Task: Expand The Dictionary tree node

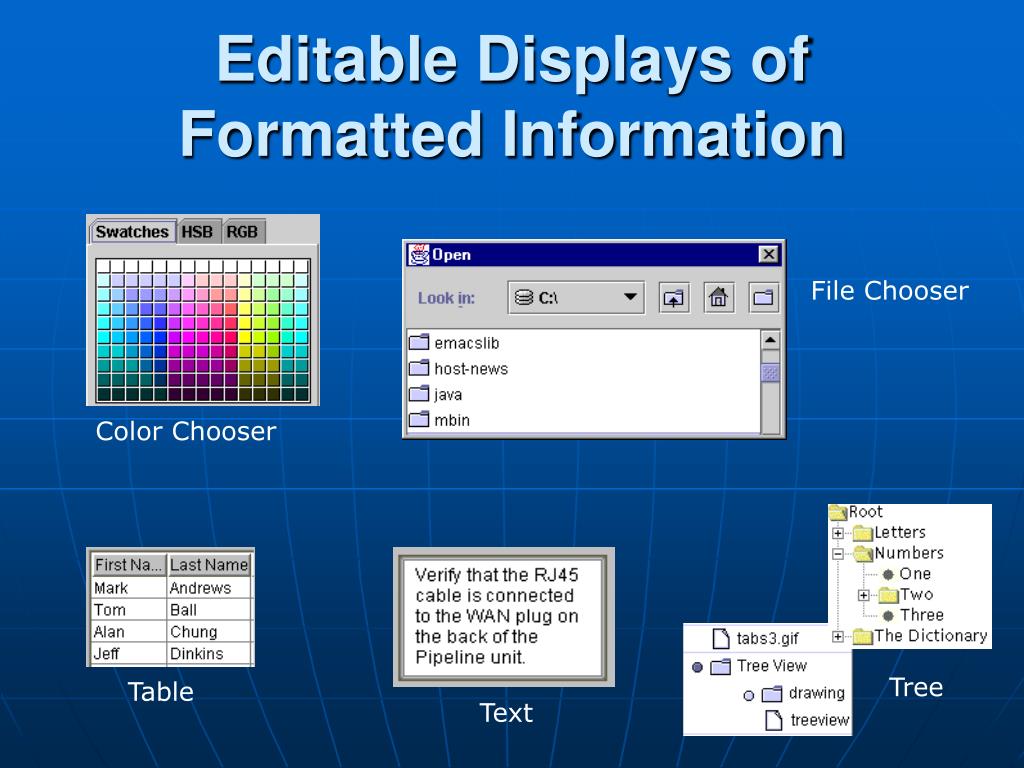Action: 839,636
